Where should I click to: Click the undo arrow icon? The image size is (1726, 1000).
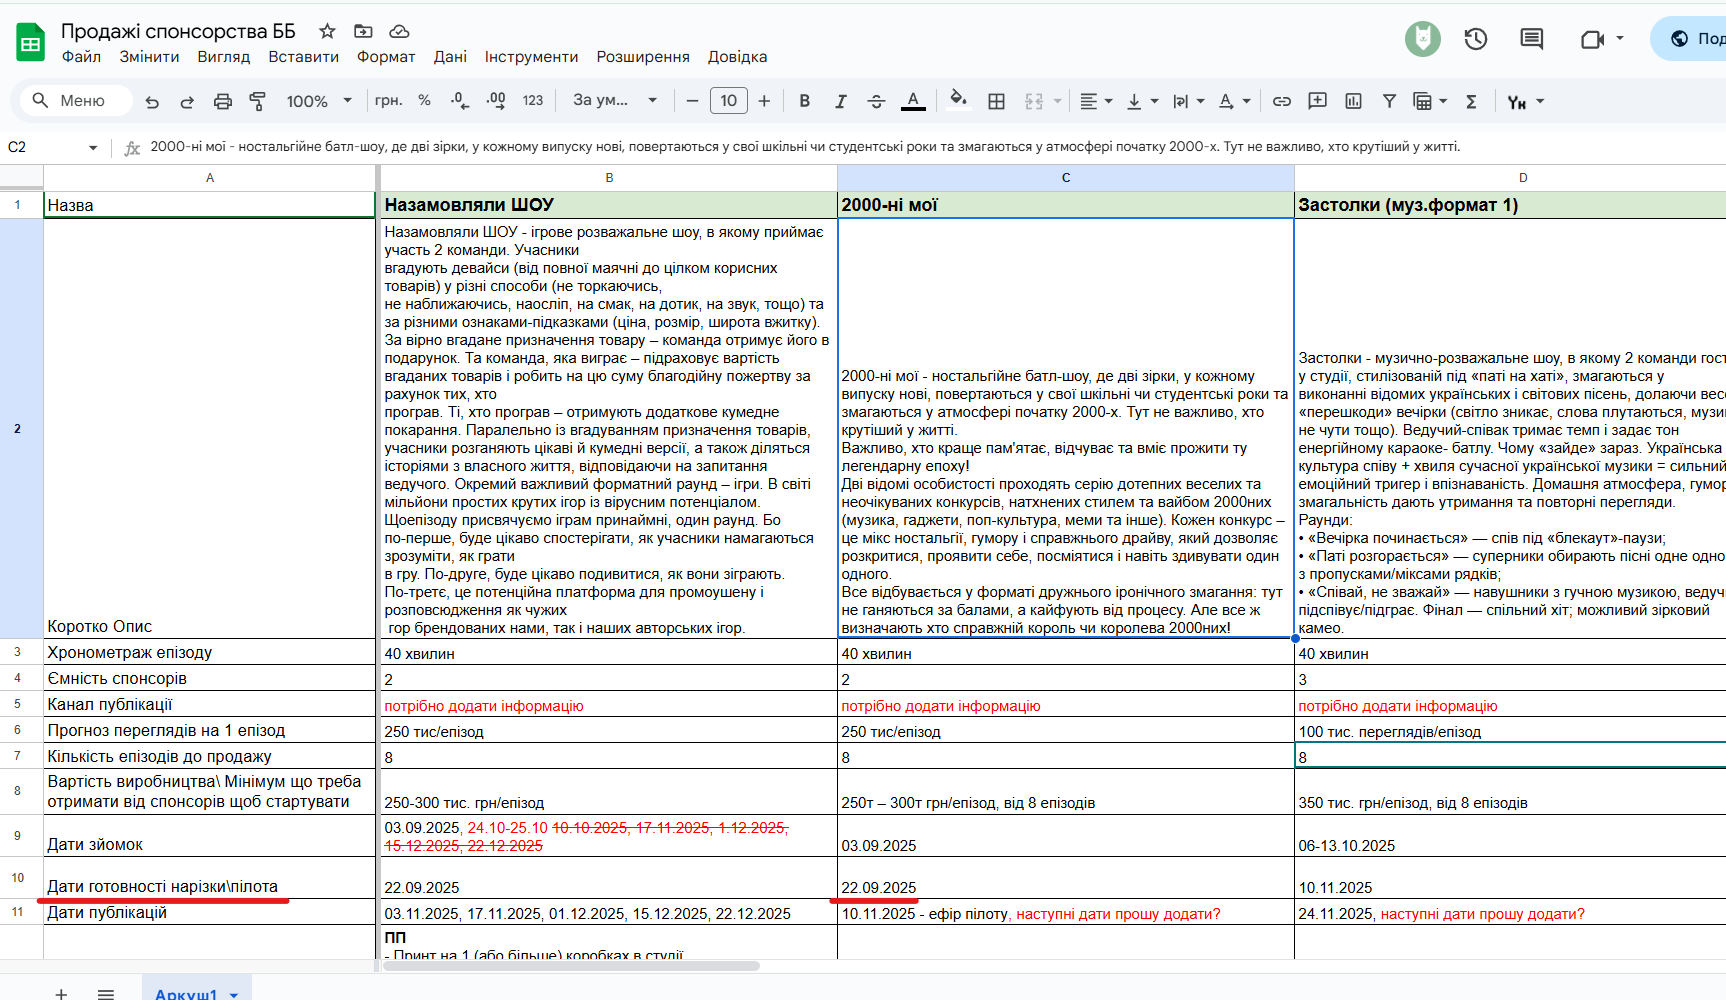tap(152, 101)
